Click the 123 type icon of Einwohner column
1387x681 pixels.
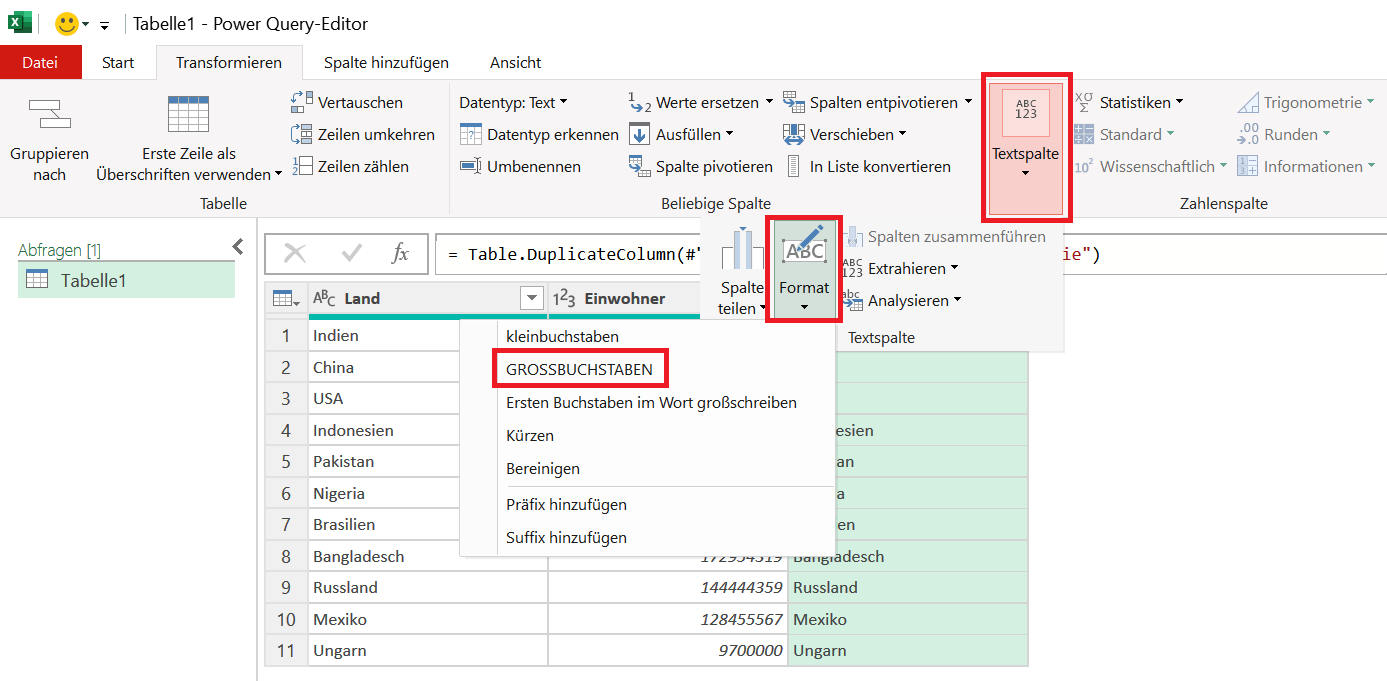click(x=565, y=298)
